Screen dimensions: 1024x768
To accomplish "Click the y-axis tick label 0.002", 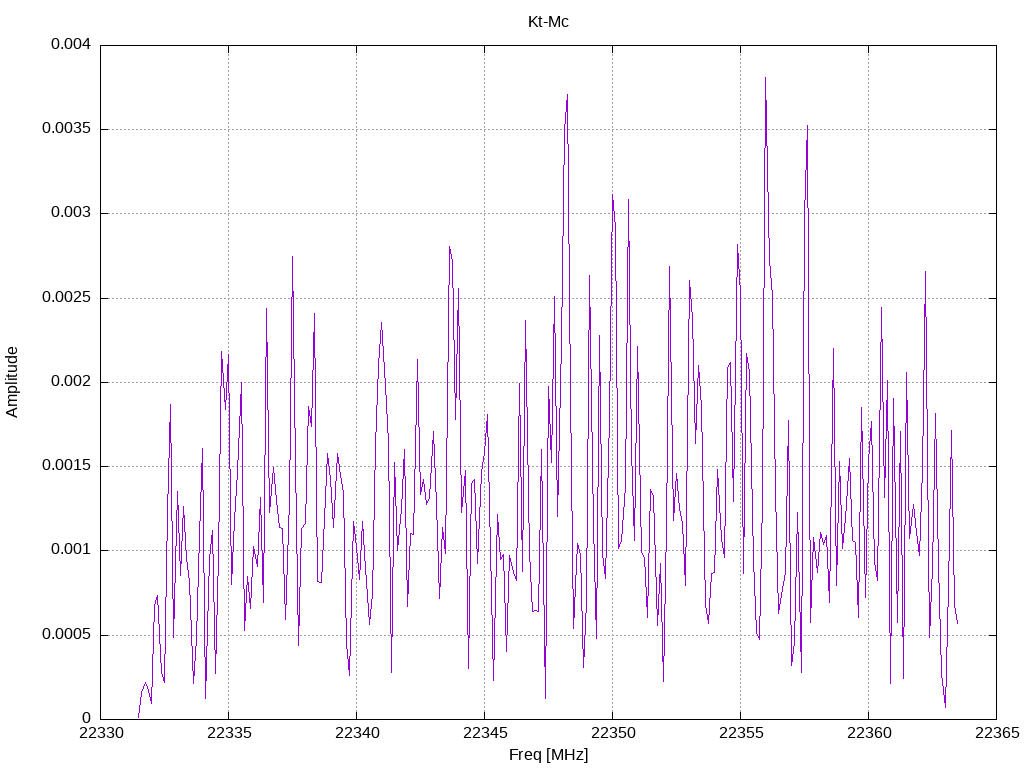I will pyautogui.click(x=71, y=381).
